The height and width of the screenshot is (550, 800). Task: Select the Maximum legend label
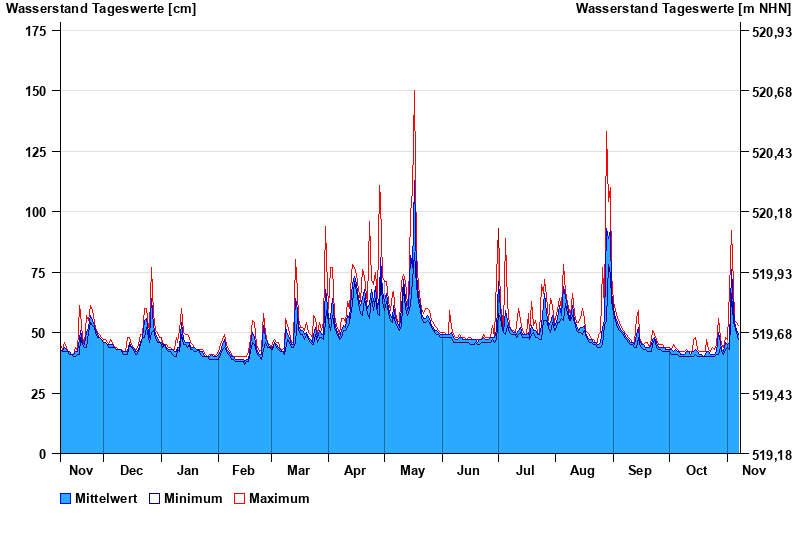coord(279,498)
